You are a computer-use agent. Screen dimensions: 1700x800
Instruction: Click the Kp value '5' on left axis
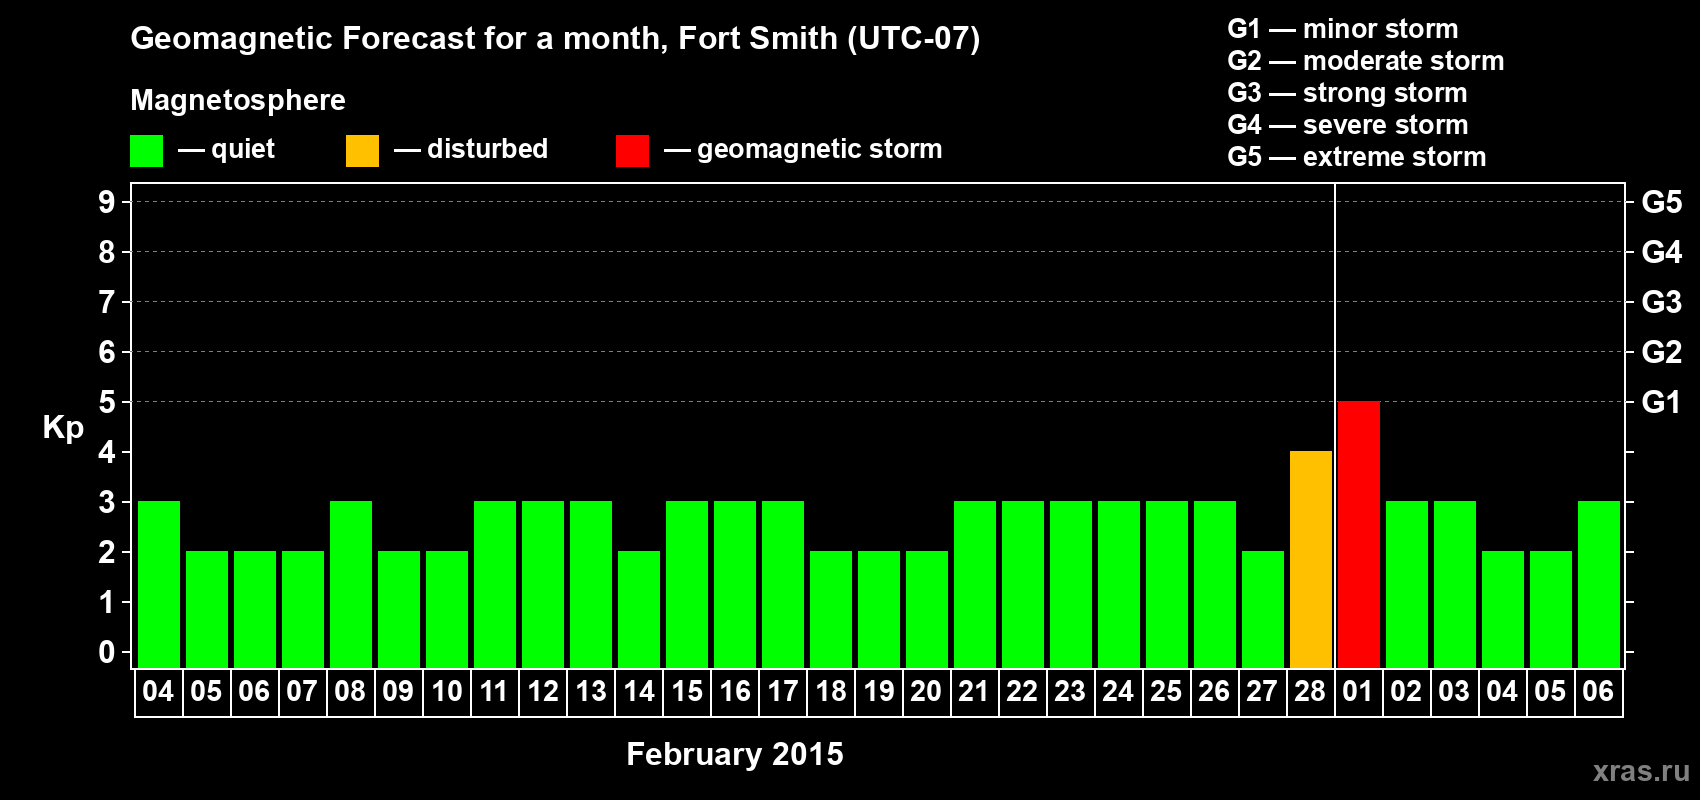point(107,402)
